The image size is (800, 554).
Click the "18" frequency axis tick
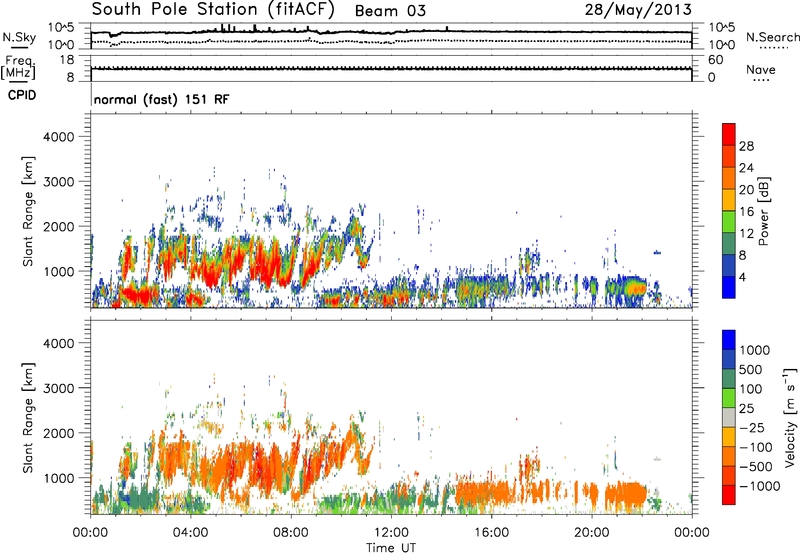point(67,60)
